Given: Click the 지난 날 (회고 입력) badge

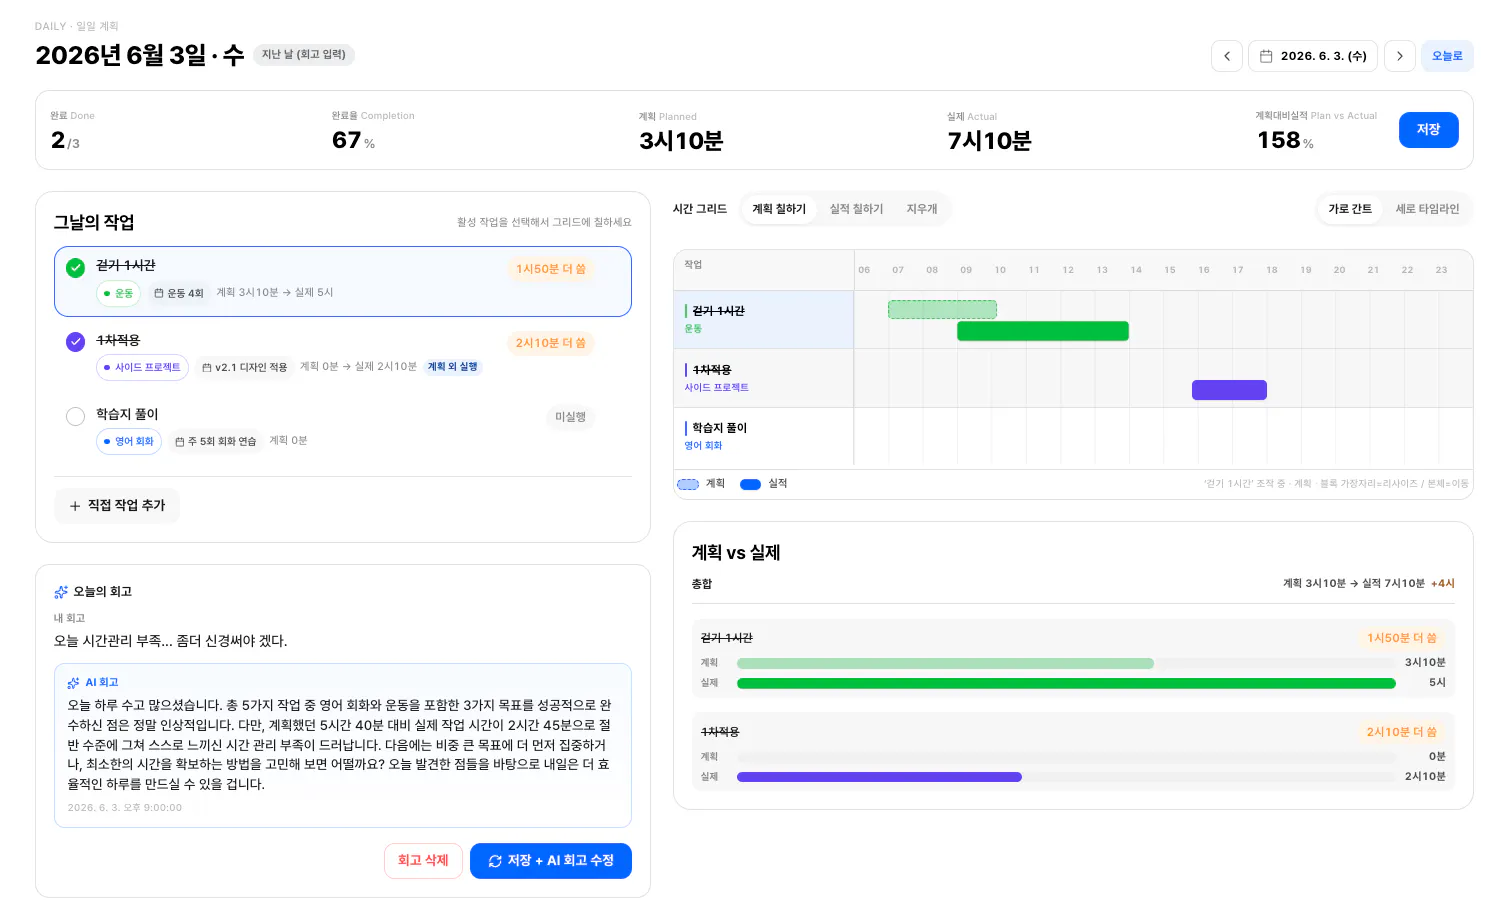Looking at the screenshot, I should [303, 55].
